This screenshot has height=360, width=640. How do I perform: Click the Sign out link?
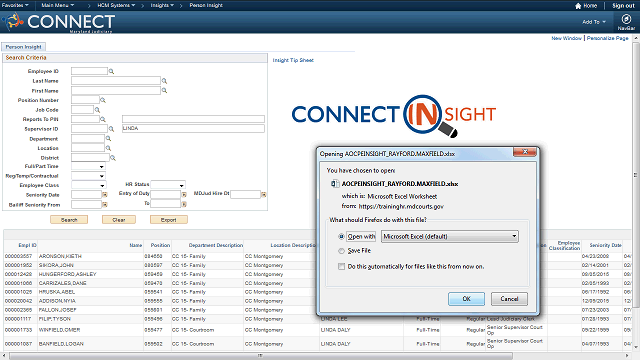(623, 6)
